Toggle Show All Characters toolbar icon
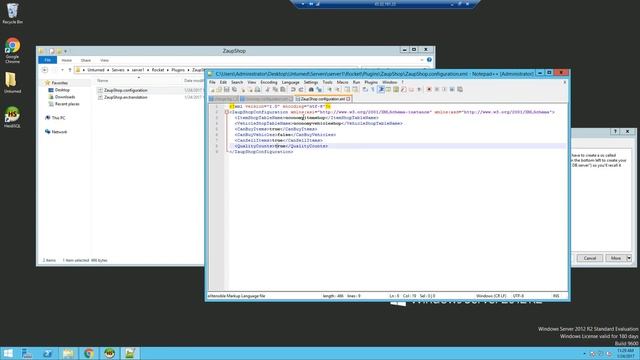Image resolution: width=640 pixels, height=360 pixels. tap(372, 89)
